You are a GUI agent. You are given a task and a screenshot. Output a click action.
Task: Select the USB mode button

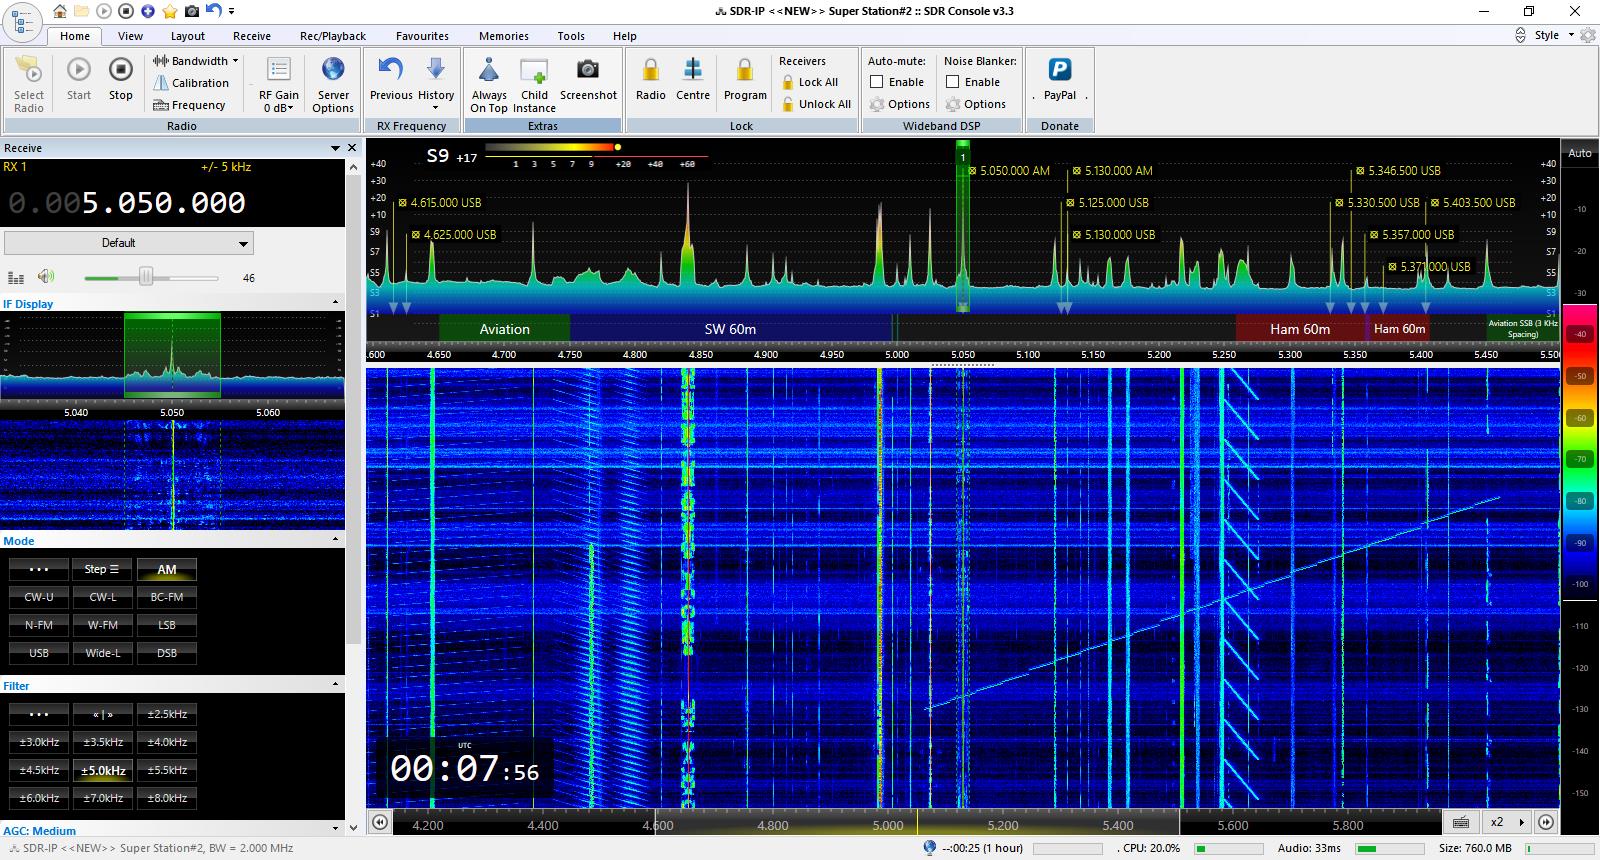coord(39,653)
